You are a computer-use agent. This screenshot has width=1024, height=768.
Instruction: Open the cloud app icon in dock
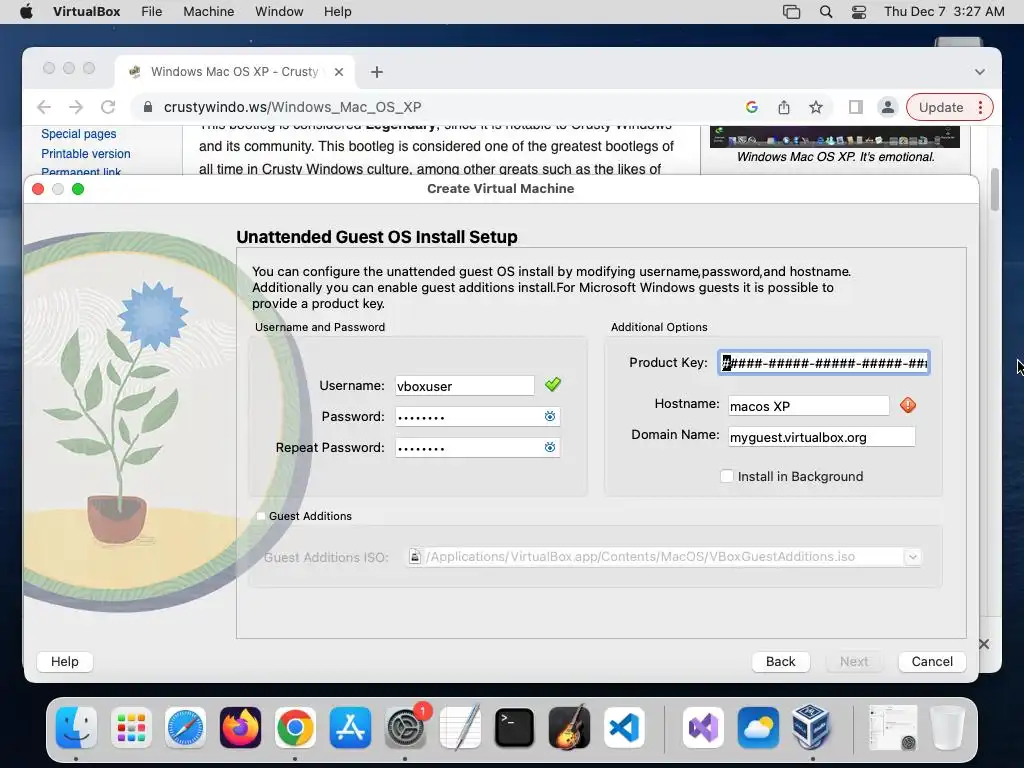(758, 728)
